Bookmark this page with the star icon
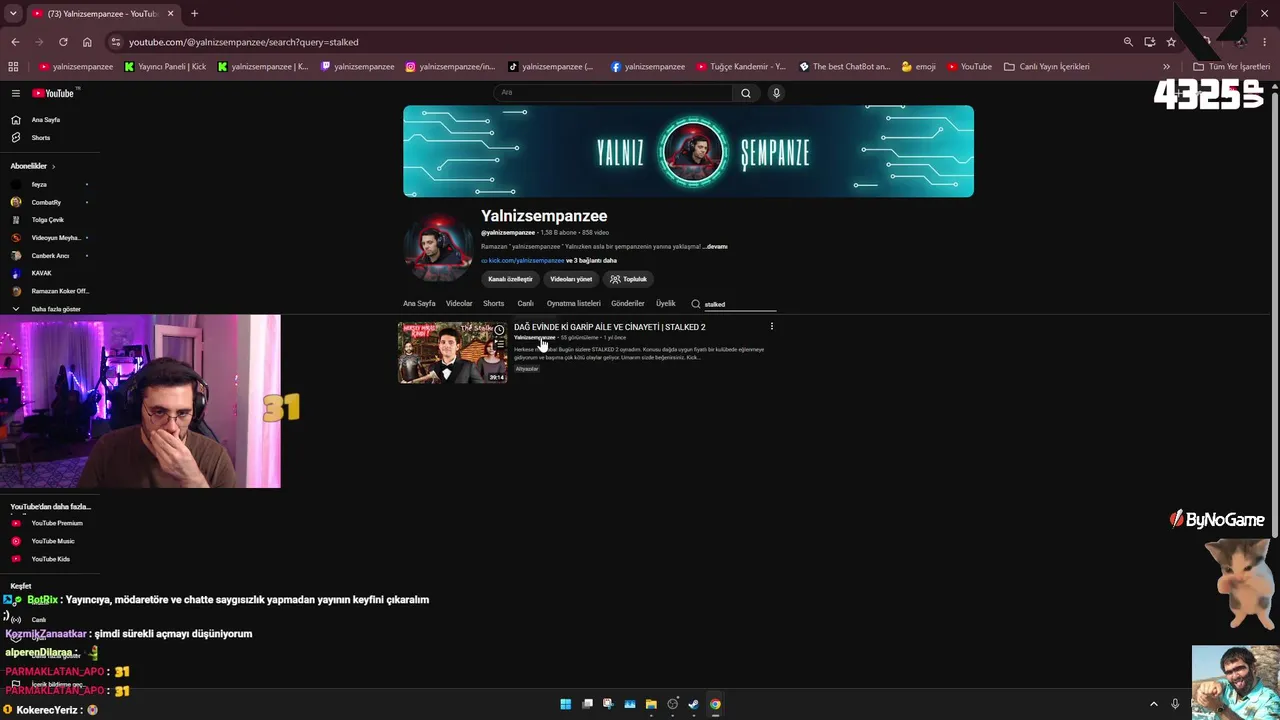The image size is (1280, 720). click(1171, 42)
